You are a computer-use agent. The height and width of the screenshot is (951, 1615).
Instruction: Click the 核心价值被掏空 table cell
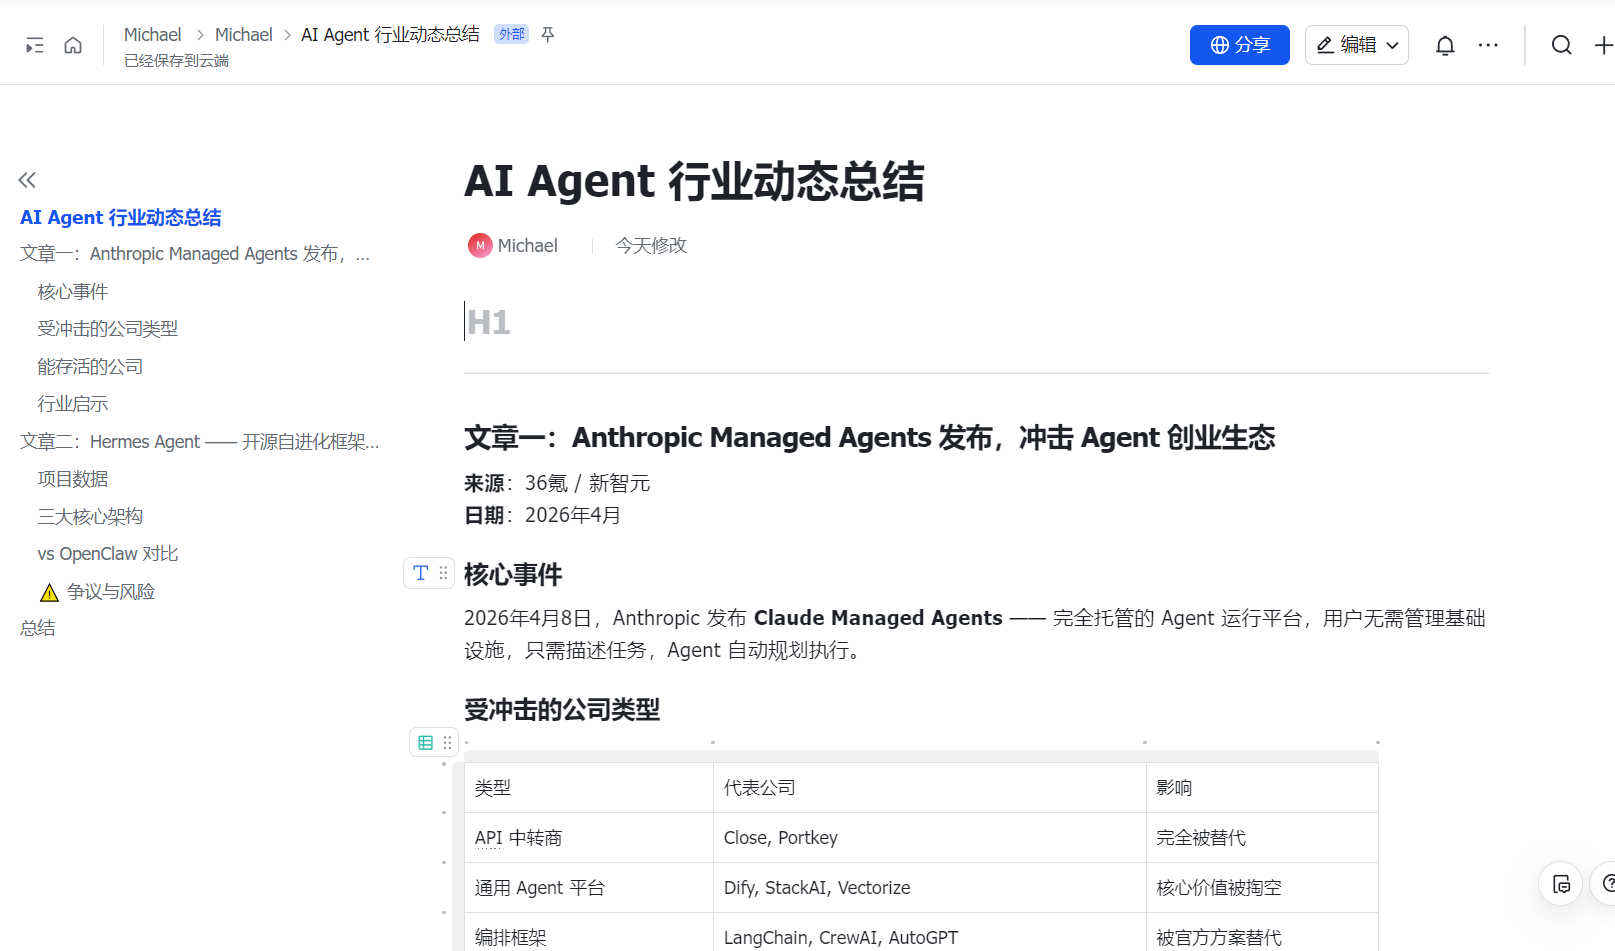1262,888
